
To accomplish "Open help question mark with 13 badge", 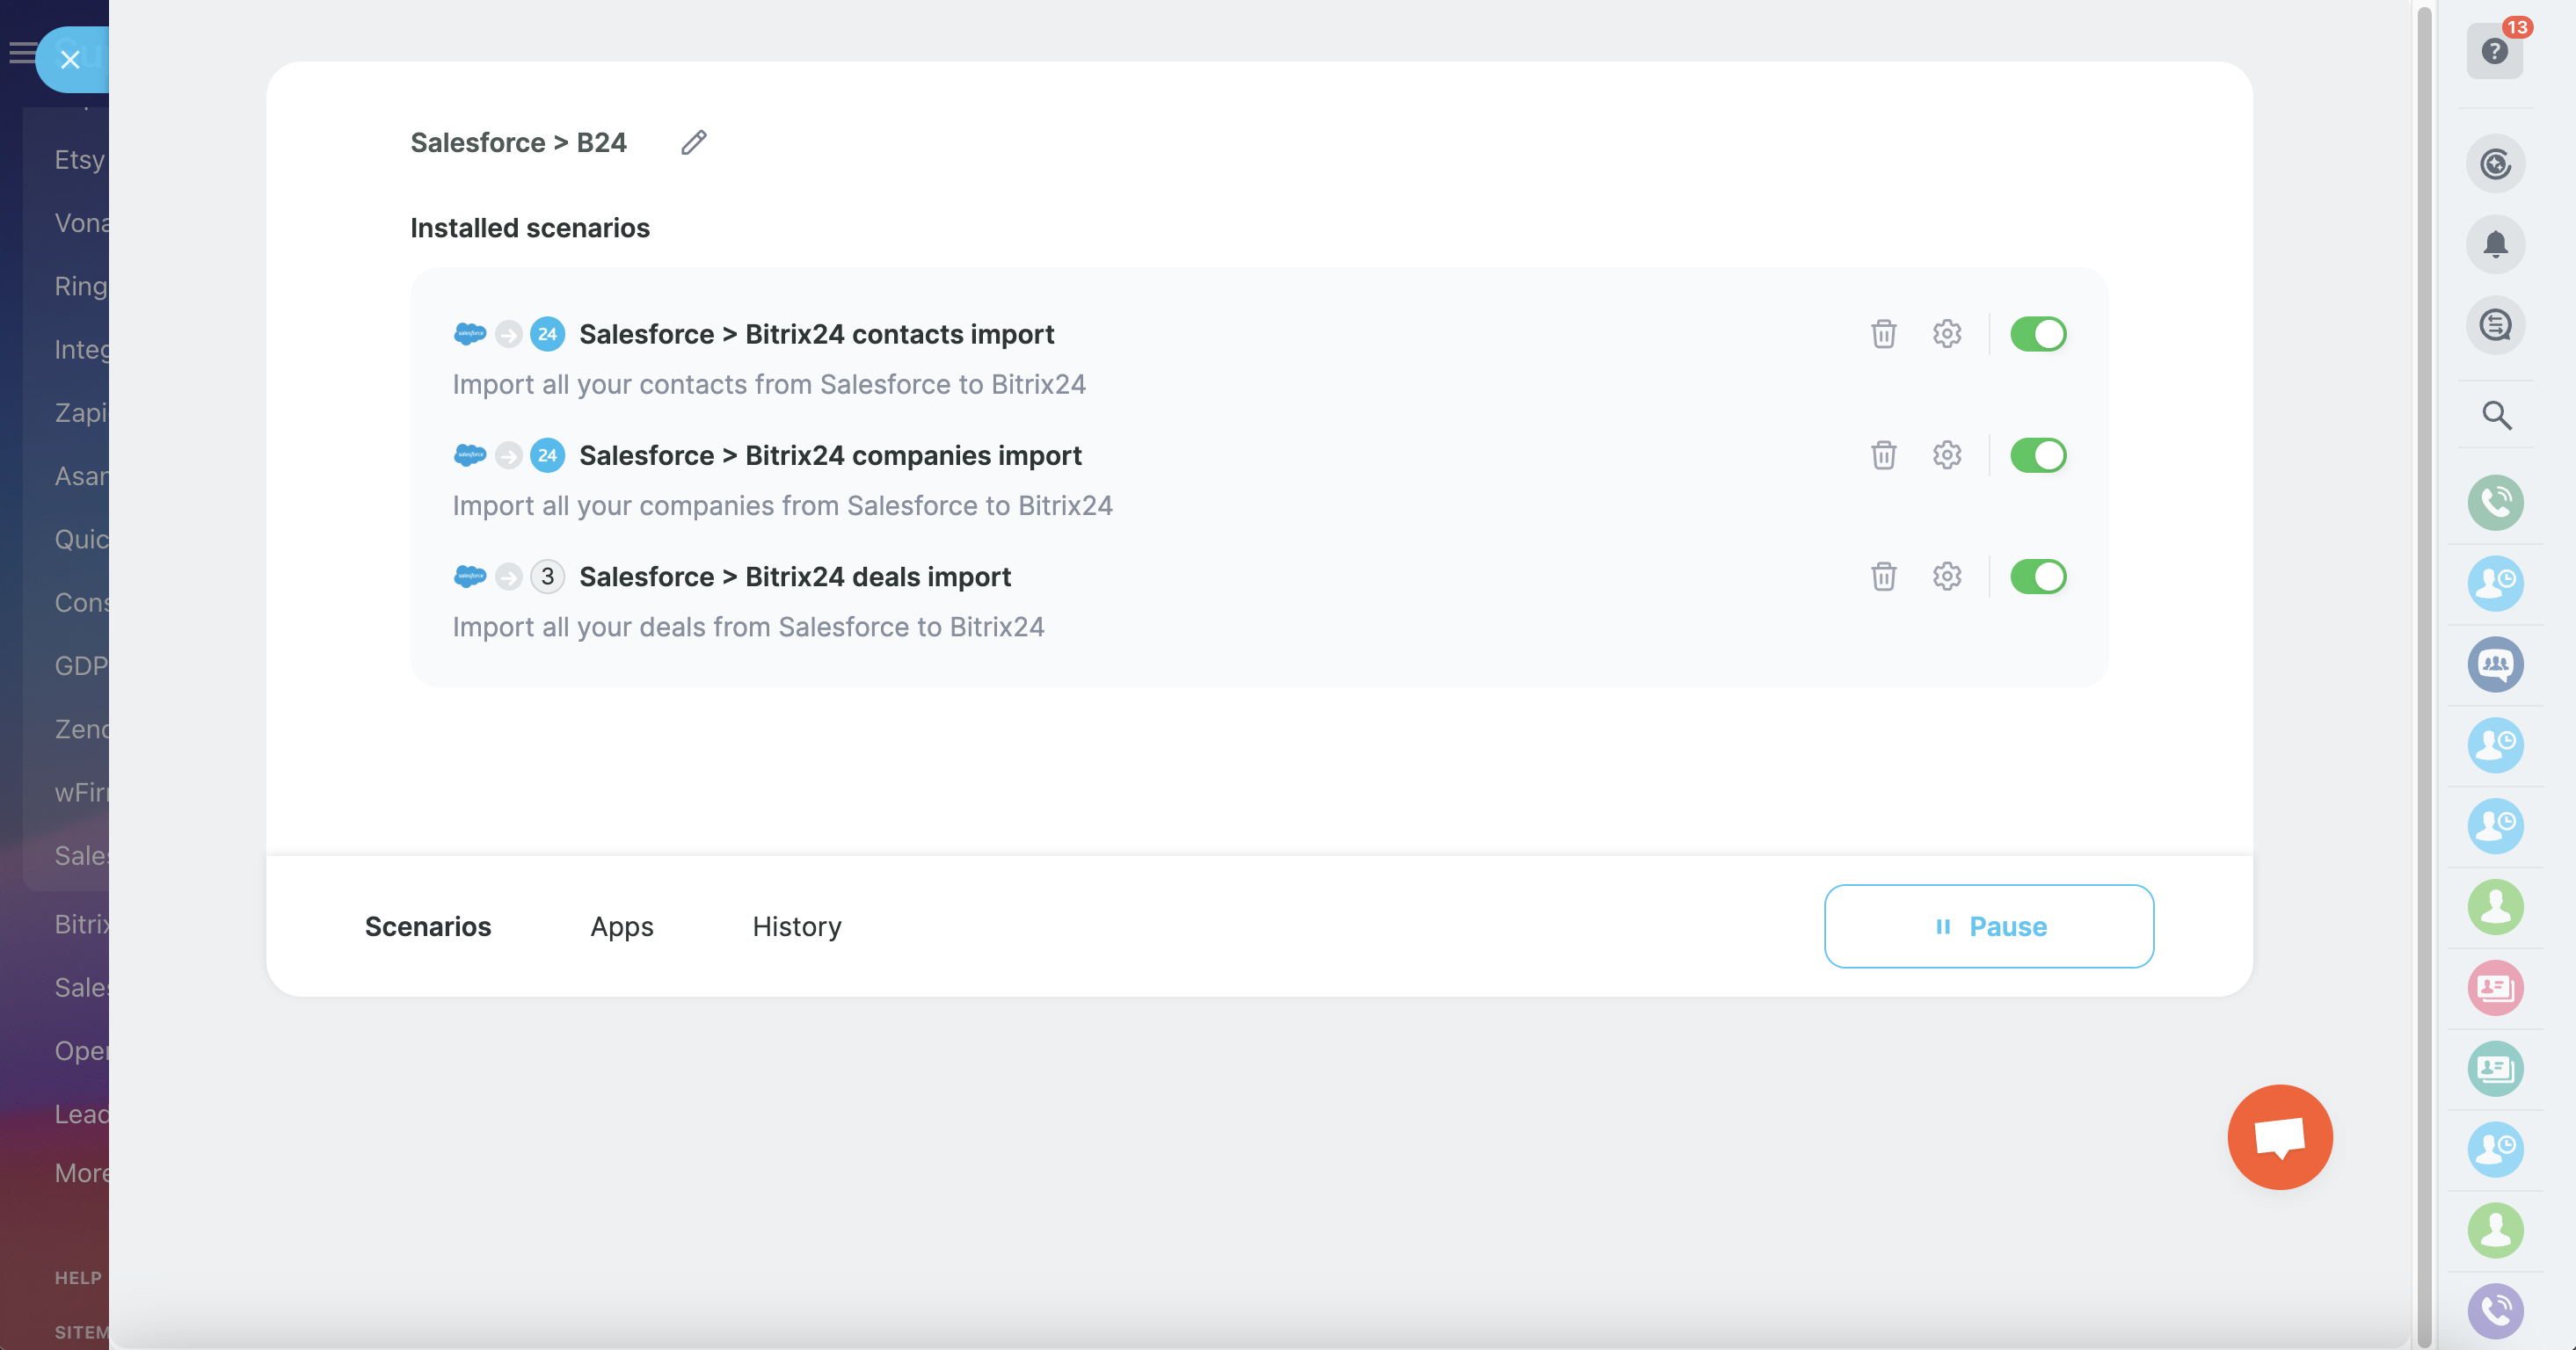I will pos(2494,51).
